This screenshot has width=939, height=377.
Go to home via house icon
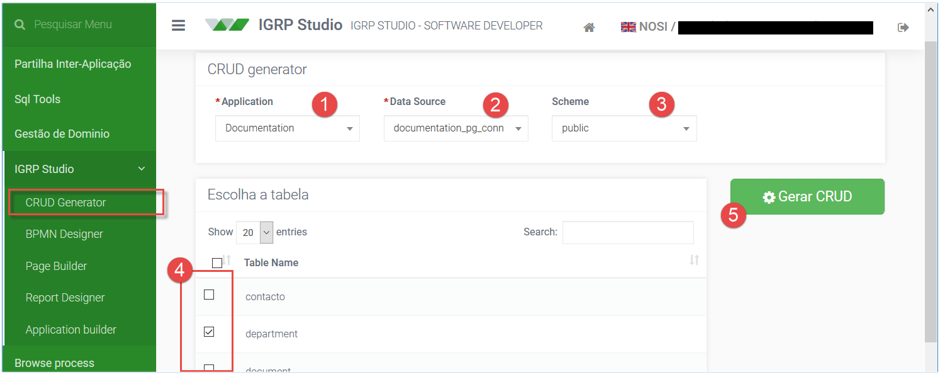click(589, 27)
